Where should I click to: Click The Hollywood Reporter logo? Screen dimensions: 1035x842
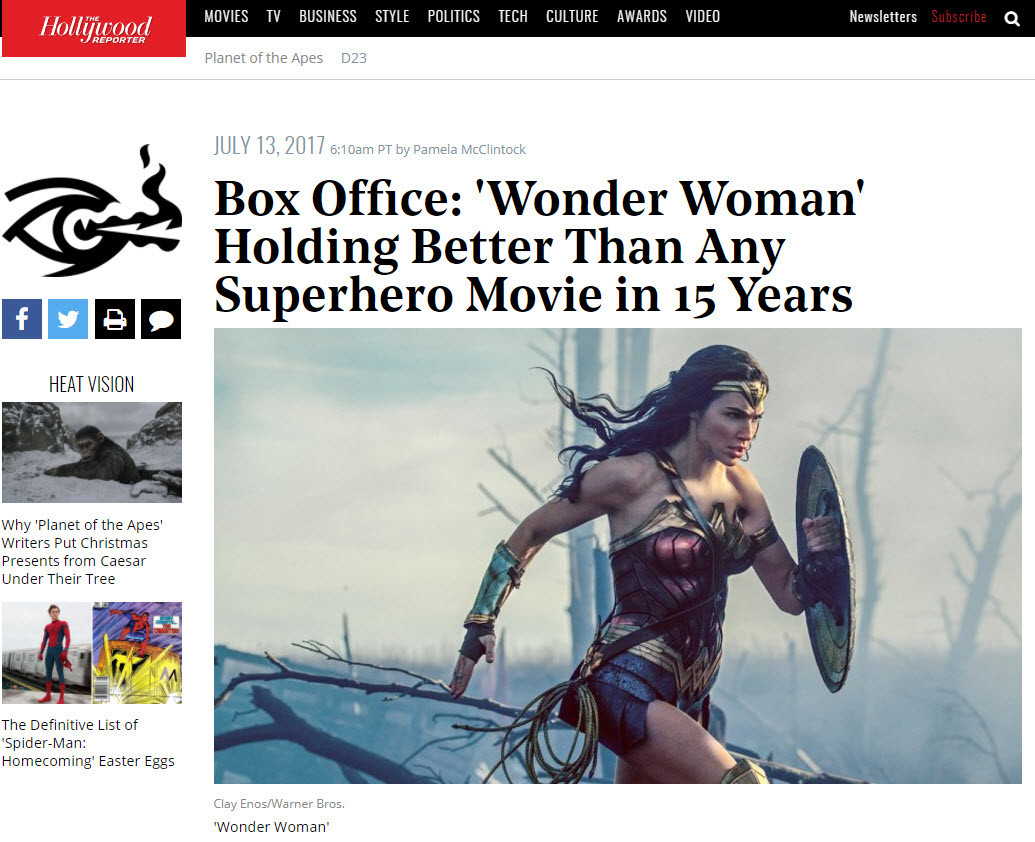[x=94, y=28]
